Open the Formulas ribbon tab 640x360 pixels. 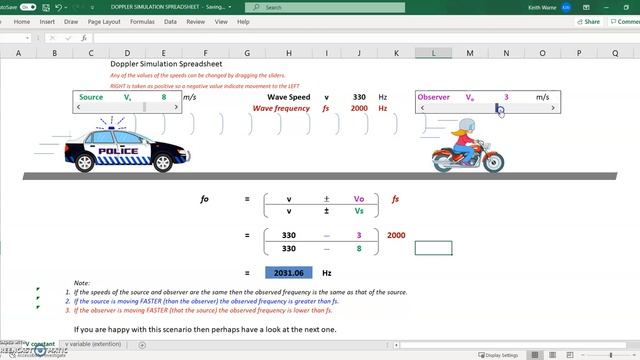pyautogui.click(x=142, y=22)
